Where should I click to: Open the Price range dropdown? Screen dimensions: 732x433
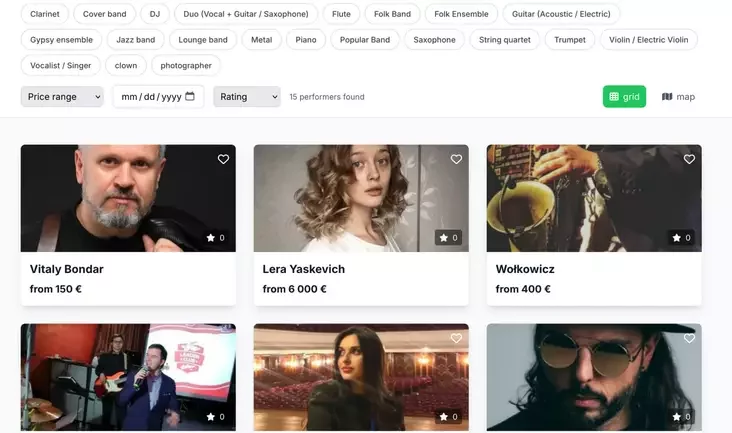point(62,97)
